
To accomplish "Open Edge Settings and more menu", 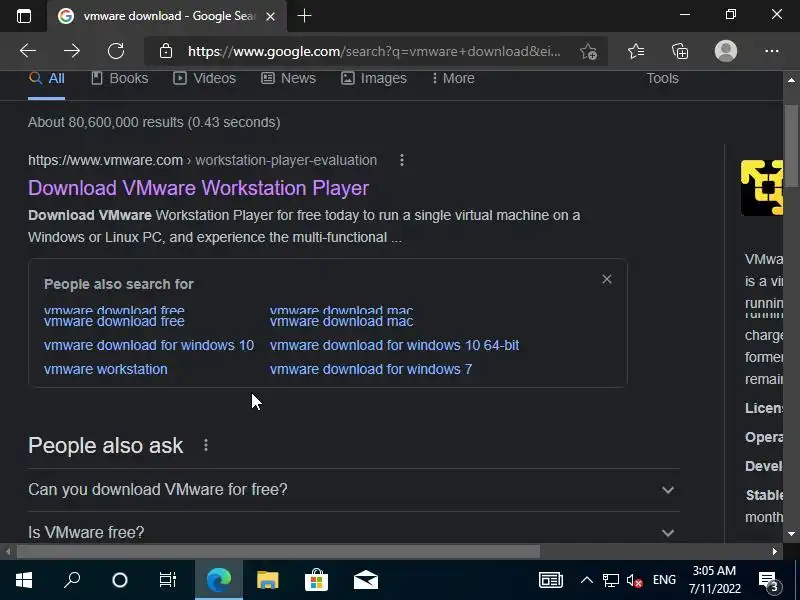I will pos(771,51).
